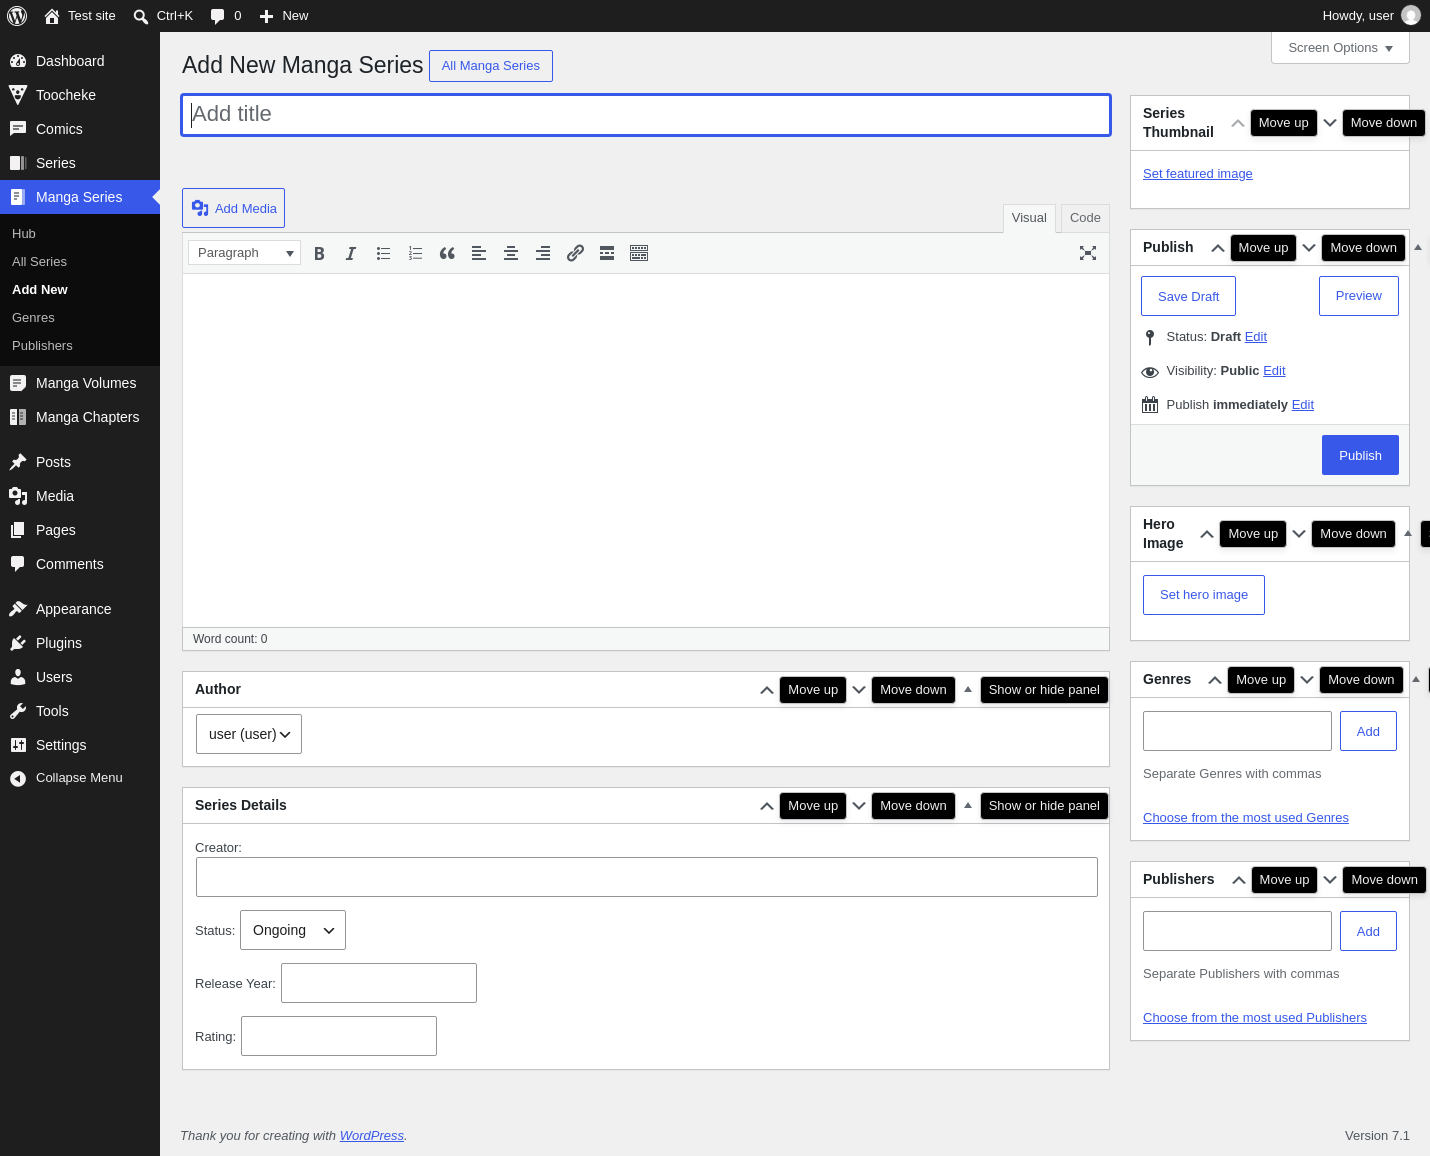Open the WordPress logo menu
The height and width of the screenshot is (1156, 1430).
(17, 16)
